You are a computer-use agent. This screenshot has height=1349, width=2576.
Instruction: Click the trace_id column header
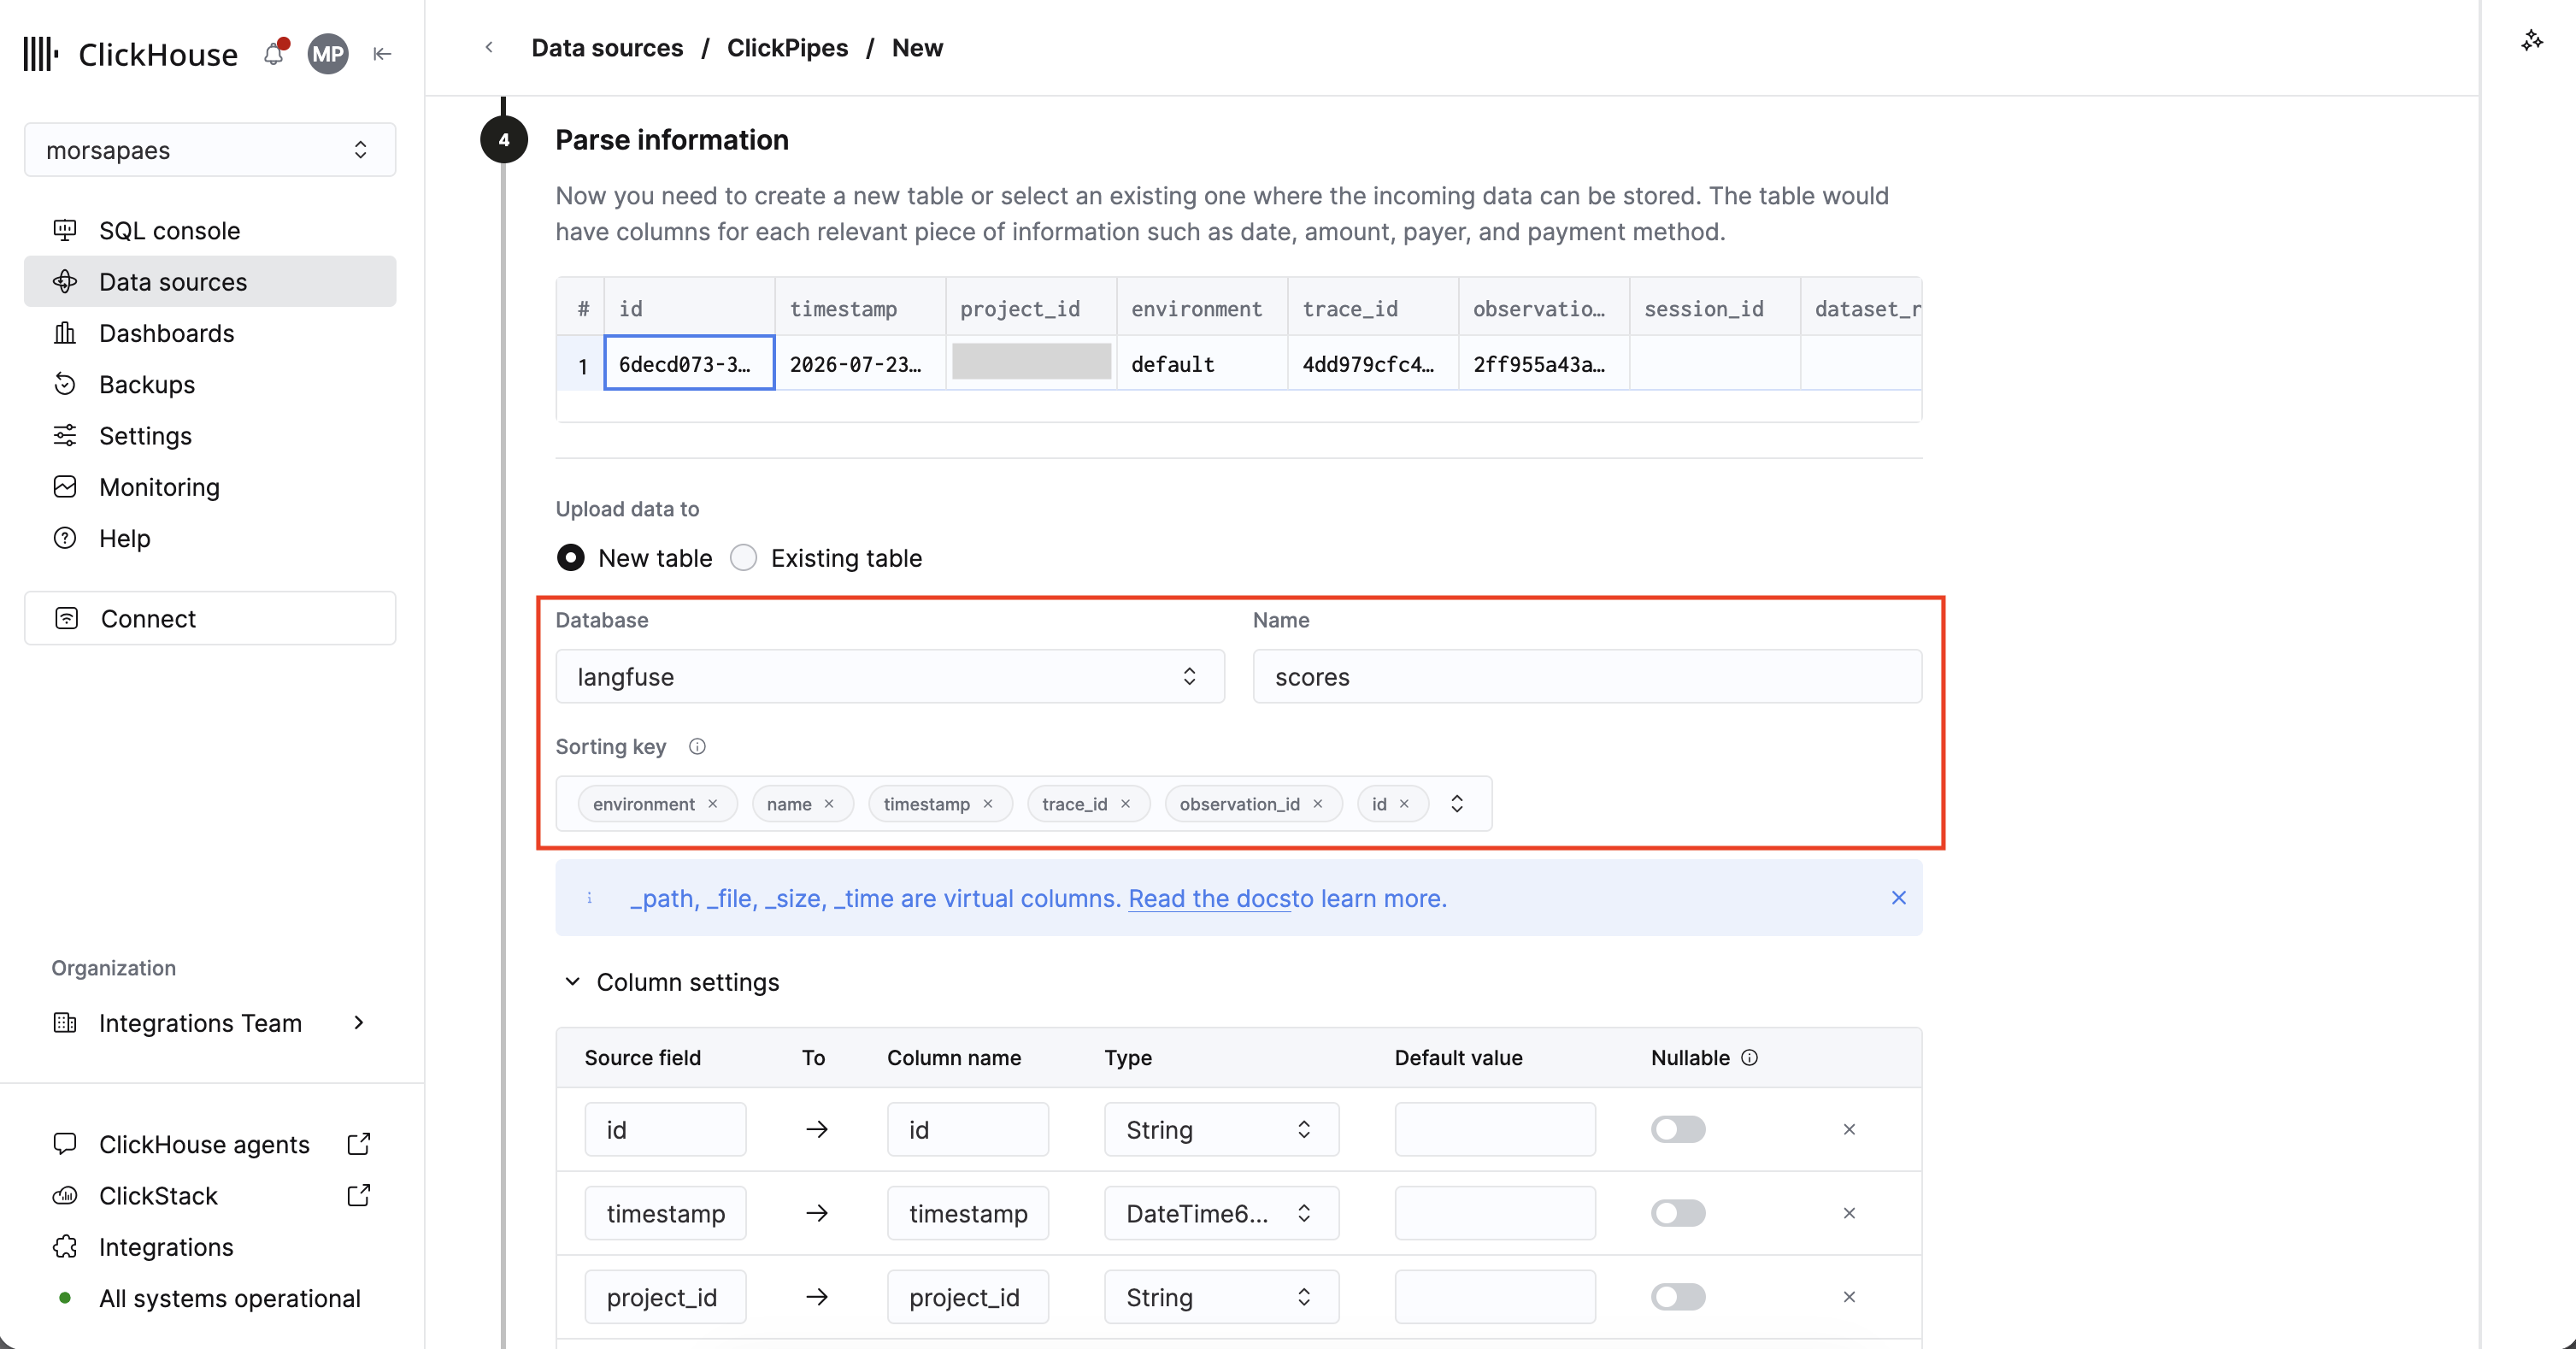(1373, 308)
